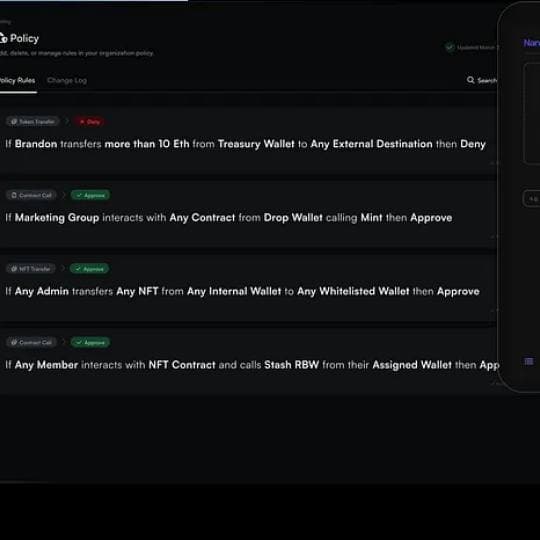Screen dimensions: 540x540
Task: Click 'NFT Contract' in Member rule
Action: point(182,365)
